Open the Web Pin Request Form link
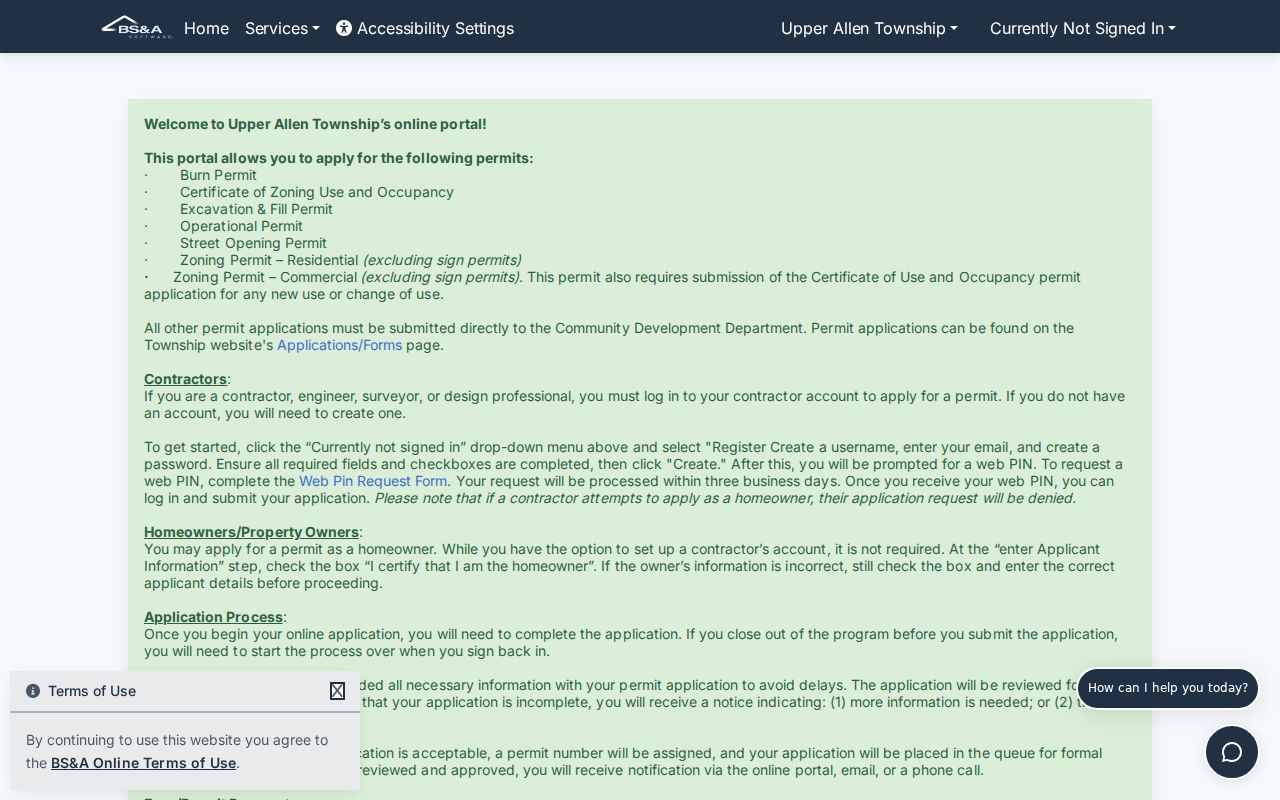Viewport: 1280px width, 800px height. (x=373, y=481)
